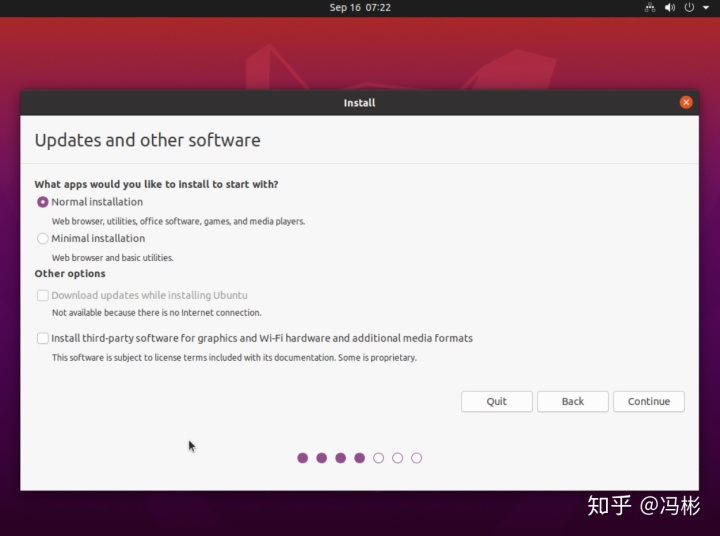Select the Normal installation radio button

43,202
